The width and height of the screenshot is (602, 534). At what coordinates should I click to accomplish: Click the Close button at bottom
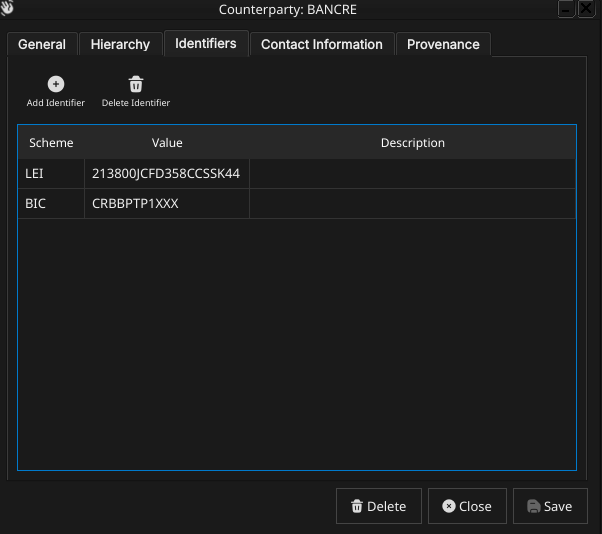point(467,506)
